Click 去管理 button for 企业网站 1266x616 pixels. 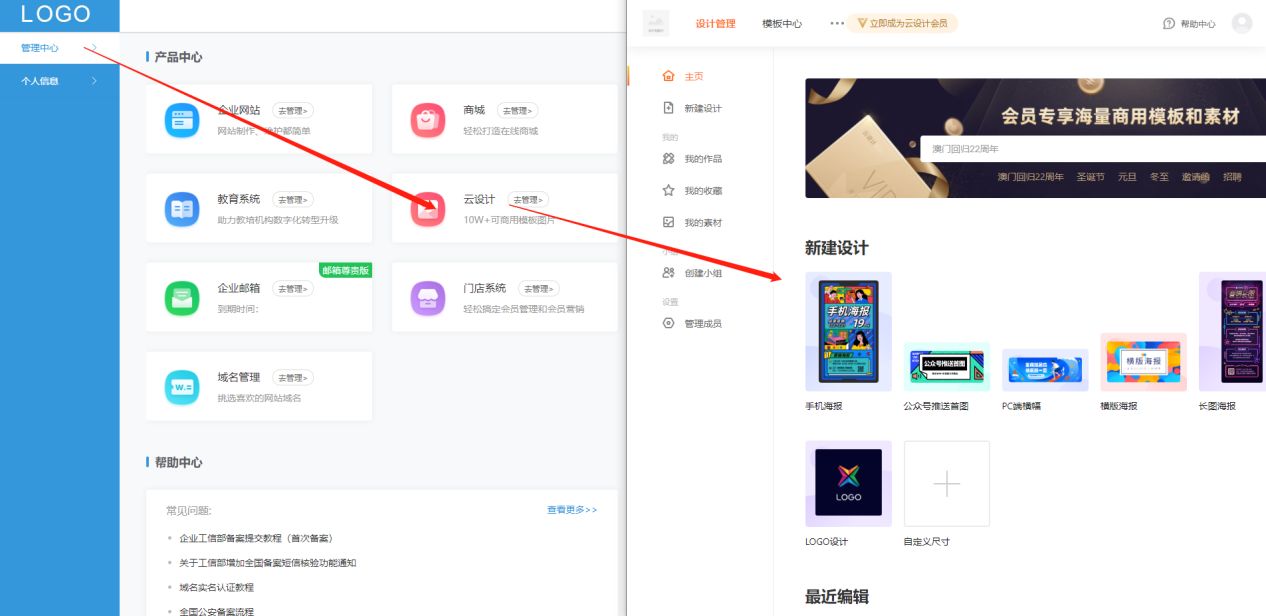[x=292, y=110]
